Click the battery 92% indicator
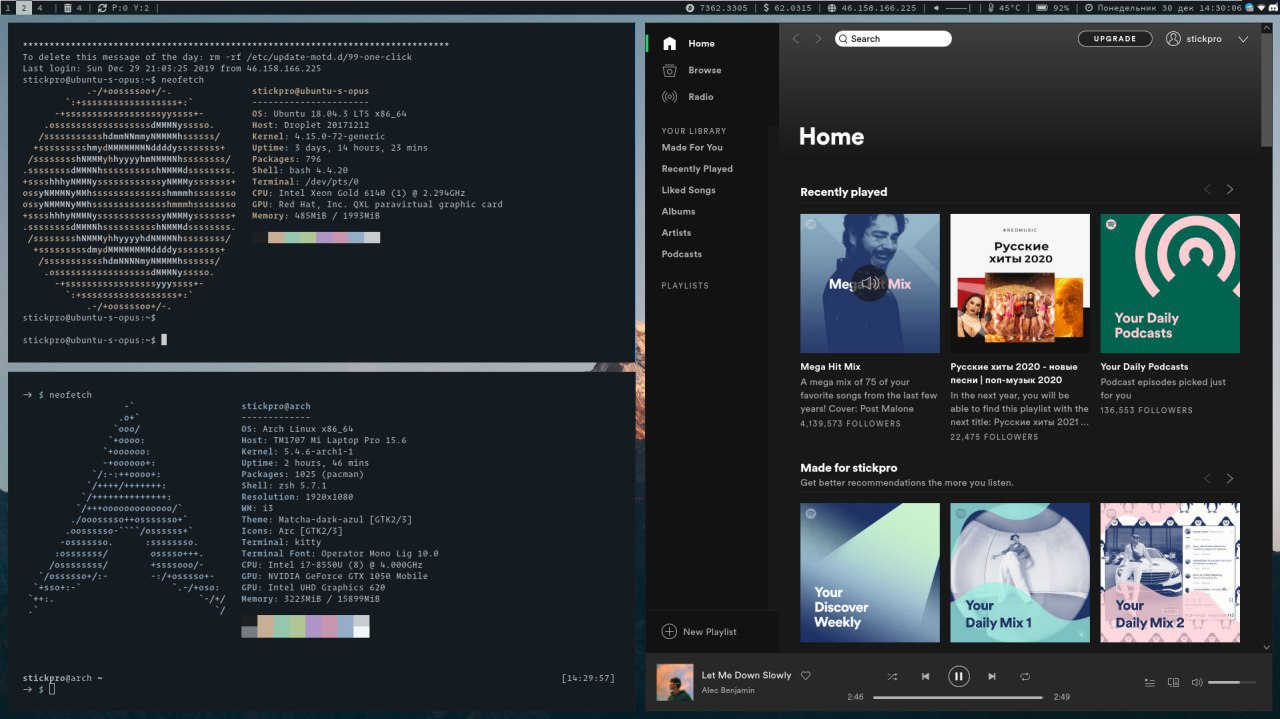The image size is (1280, 719). click(x=1053, y=8)
